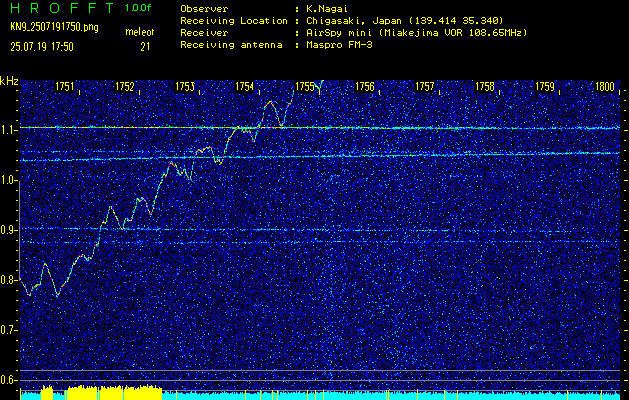Click the 1.0 frequency axis label
This screenshot has height=400, width=629.
click(x=8, y=180)
